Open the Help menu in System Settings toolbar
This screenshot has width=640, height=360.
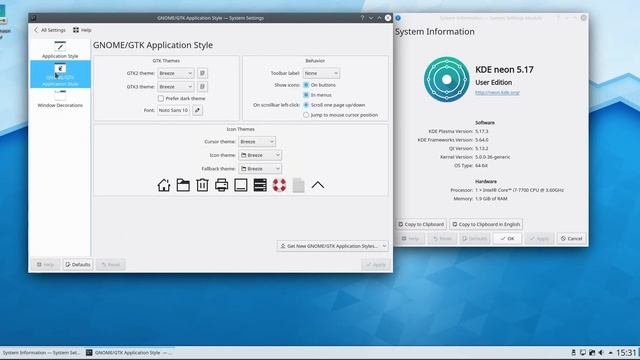tap(82, 30)
